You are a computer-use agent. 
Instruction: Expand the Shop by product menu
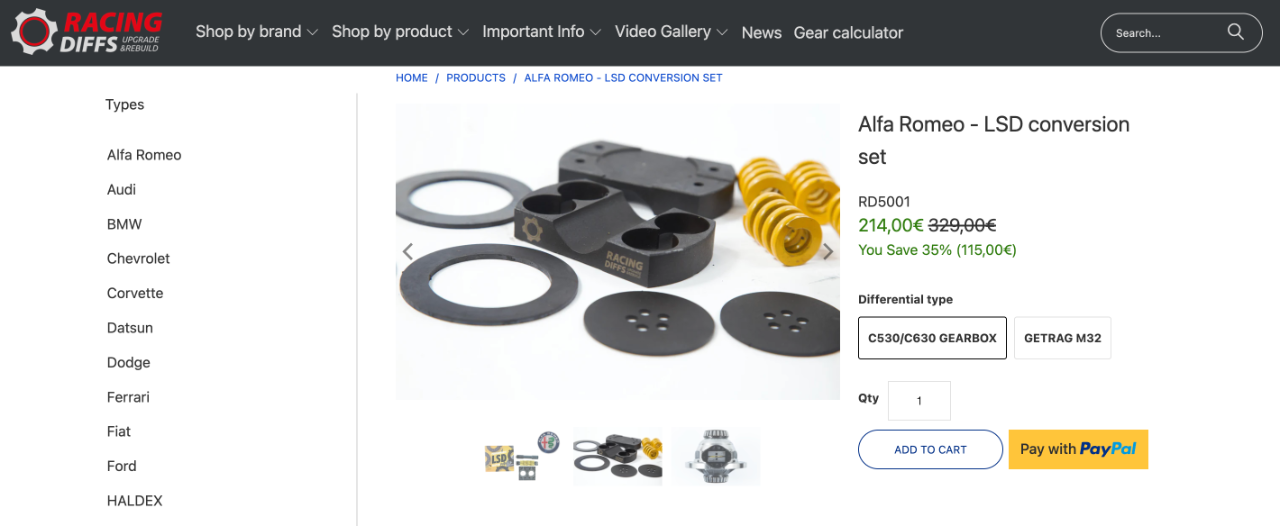coord(400,32)
